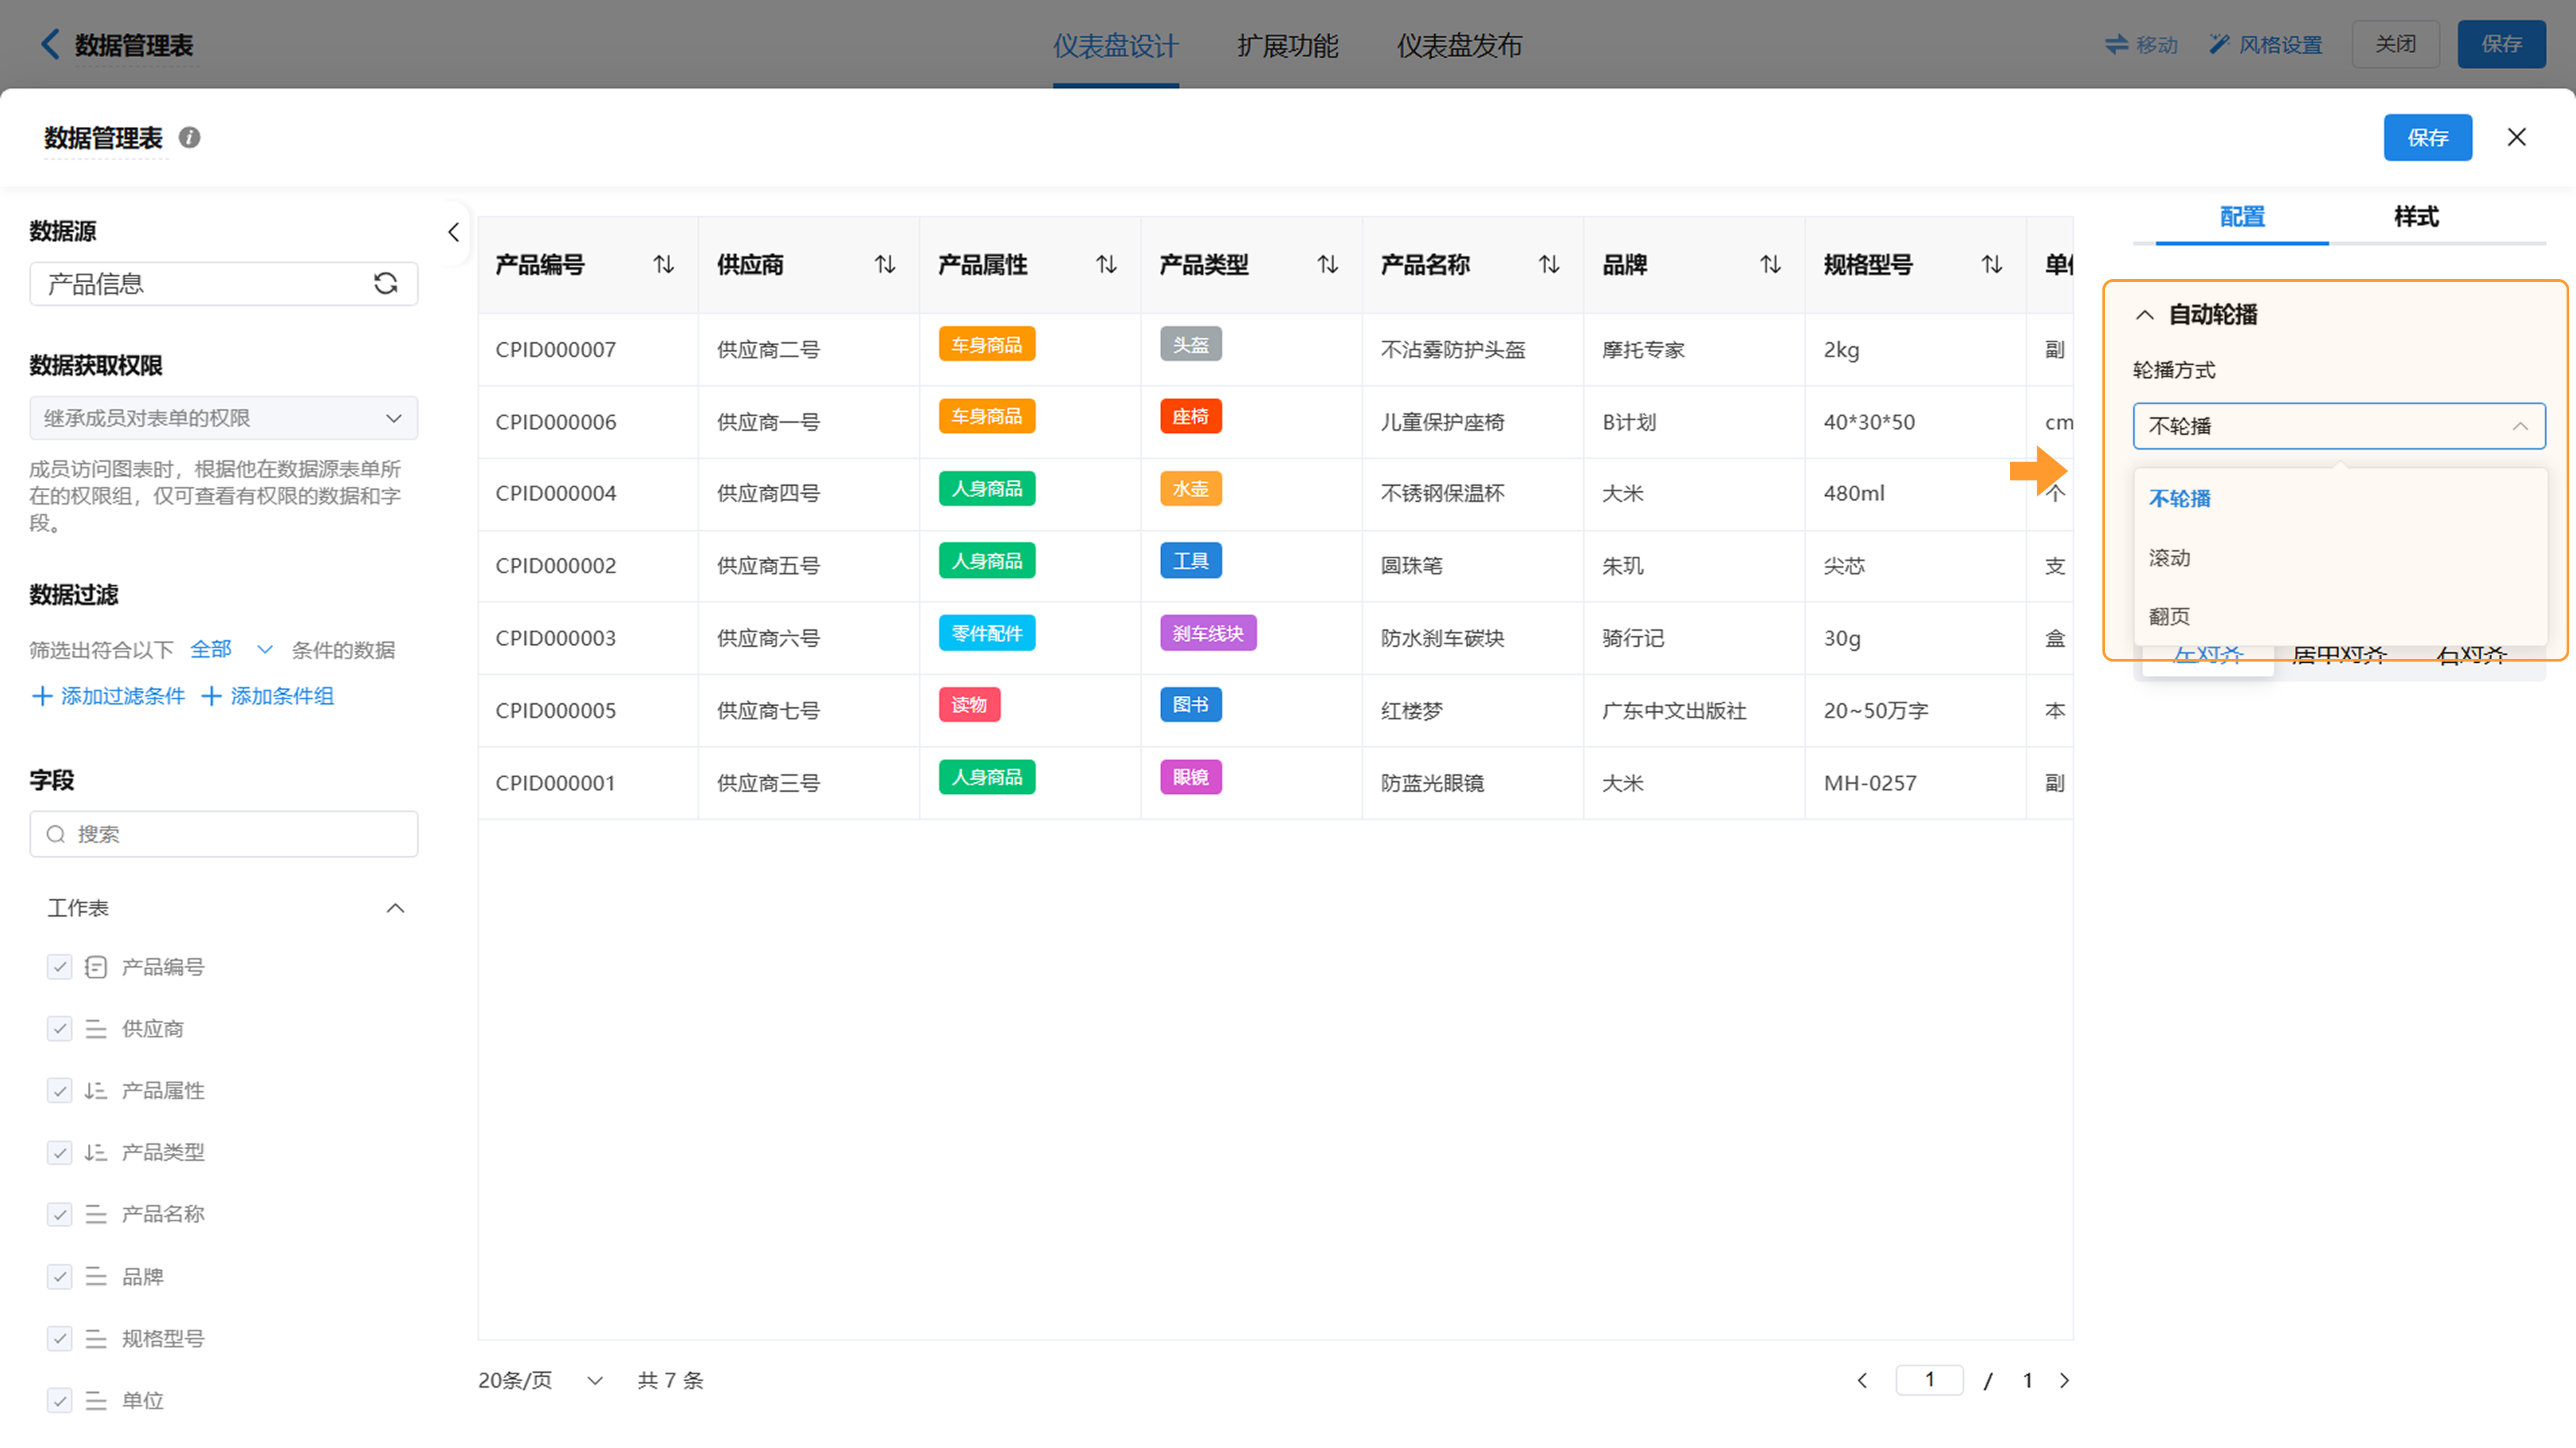This screenshot has height=1448, width=2576.
Task: Click the top bar 保存 button
Action: pyautogui.click(x=2501, y=44)
